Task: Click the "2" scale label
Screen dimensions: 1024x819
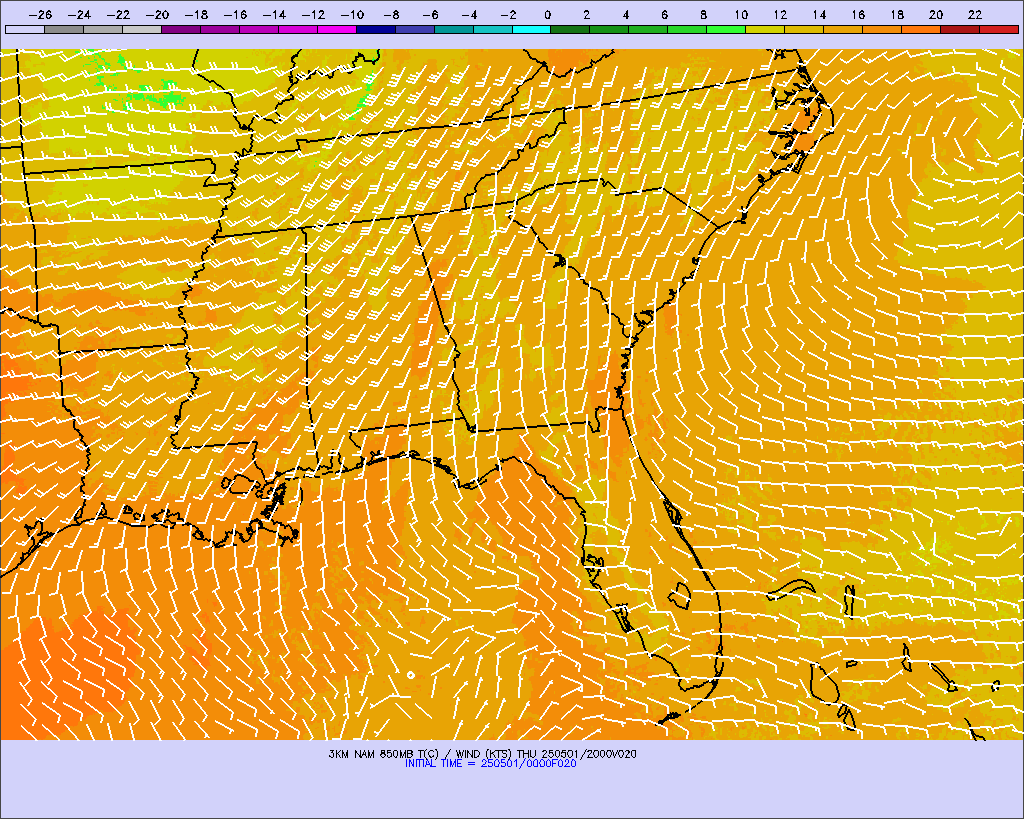Action: tap(586, 15)
